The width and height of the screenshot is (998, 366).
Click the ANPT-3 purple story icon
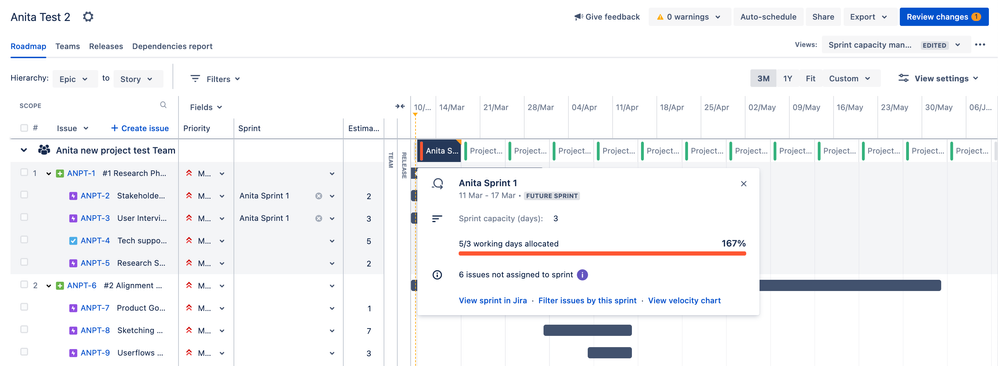73,218
